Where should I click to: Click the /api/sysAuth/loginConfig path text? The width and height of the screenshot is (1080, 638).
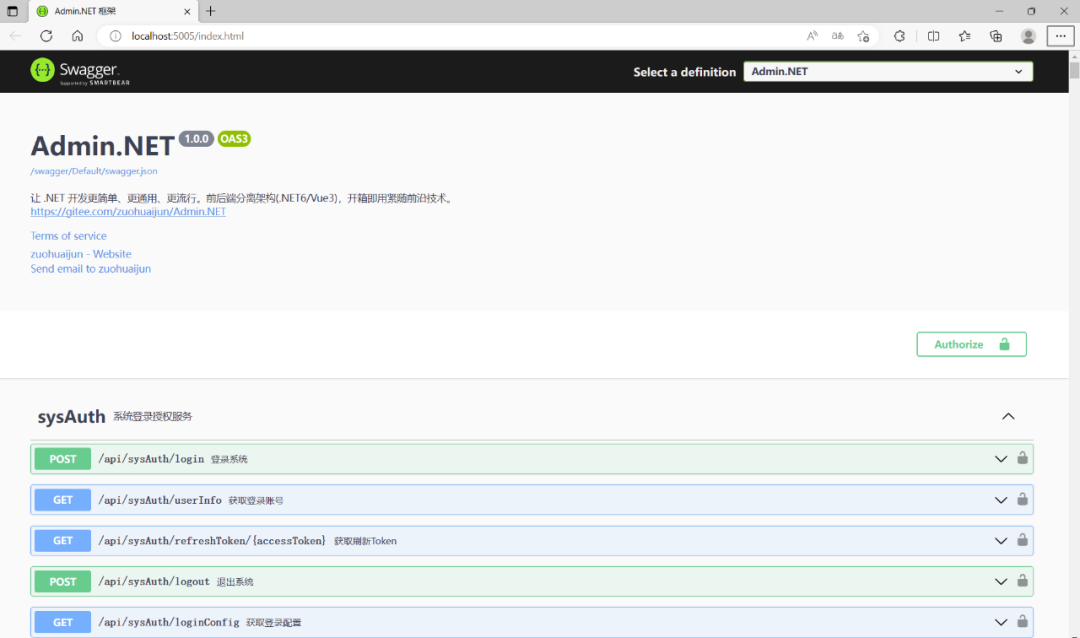click(169, 622)
